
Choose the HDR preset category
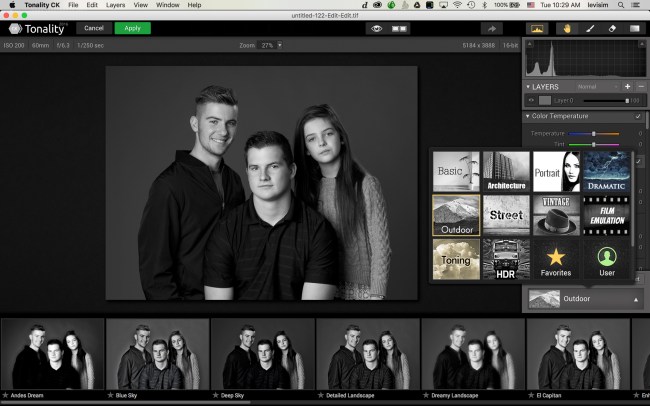[506, 259]
